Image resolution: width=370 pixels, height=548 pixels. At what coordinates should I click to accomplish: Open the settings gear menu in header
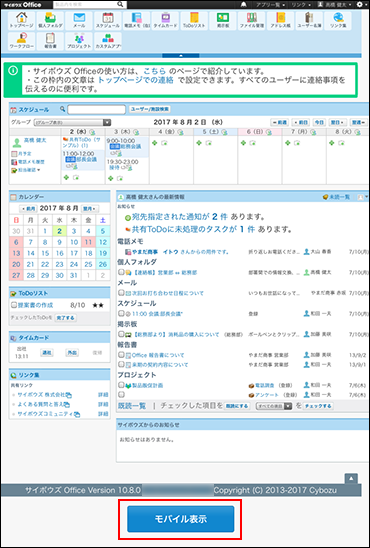[x=360, y=5]
